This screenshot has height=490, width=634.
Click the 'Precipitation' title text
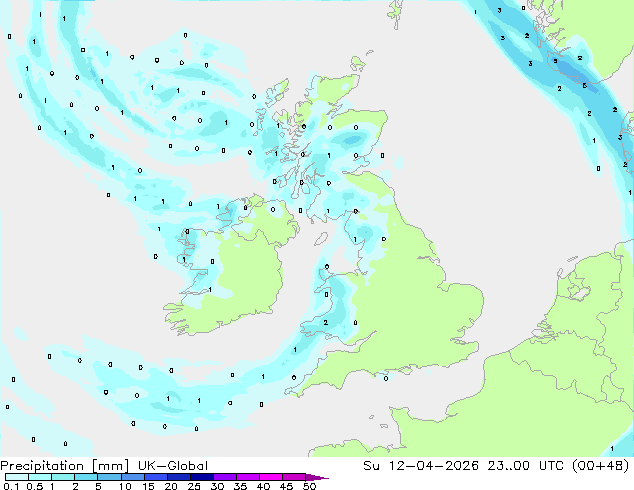[x=42, y=466]
